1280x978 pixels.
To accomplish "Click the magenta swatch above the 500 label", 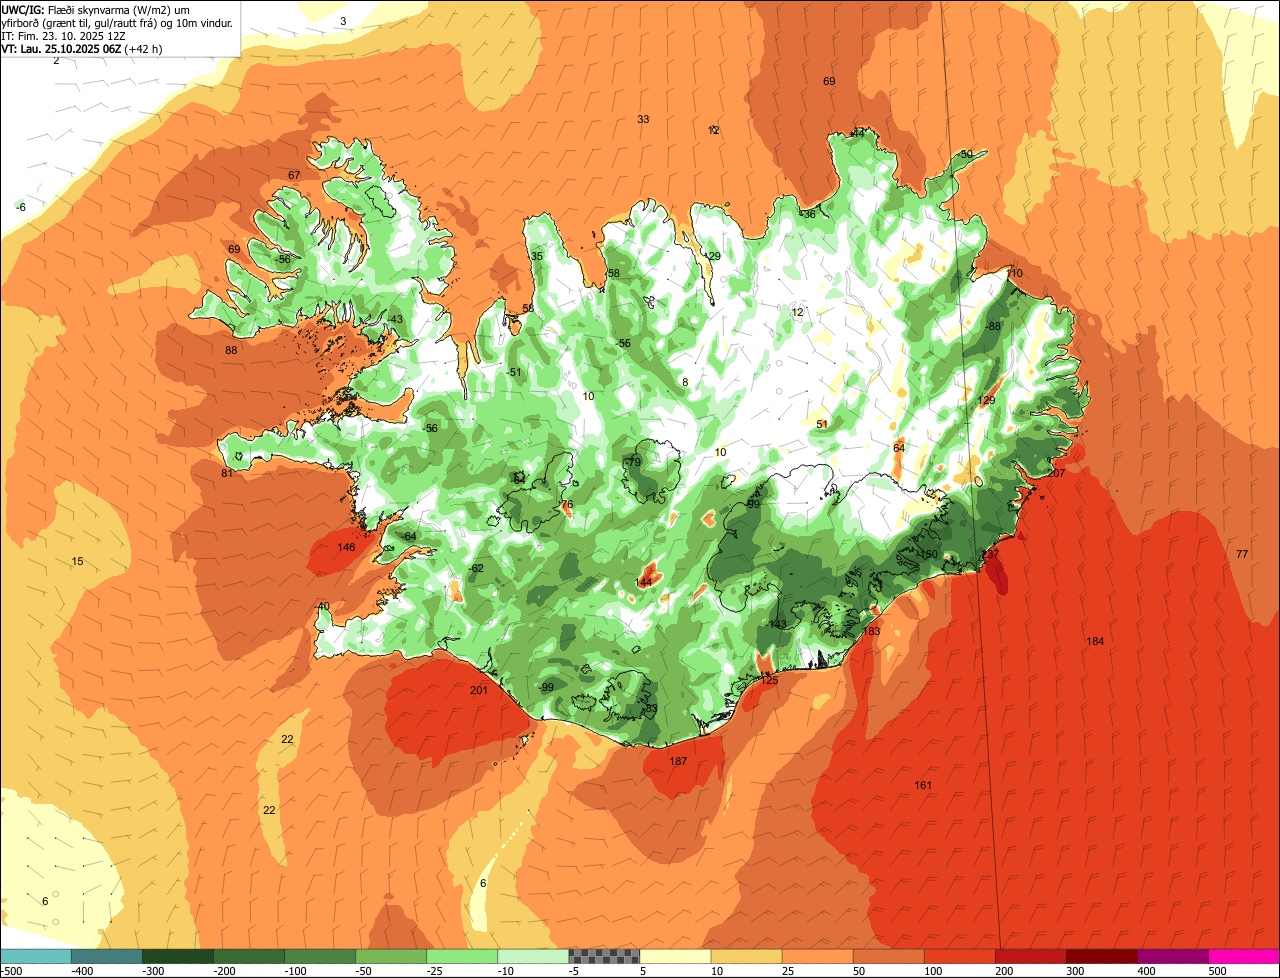I will (x=1244, y=956).
